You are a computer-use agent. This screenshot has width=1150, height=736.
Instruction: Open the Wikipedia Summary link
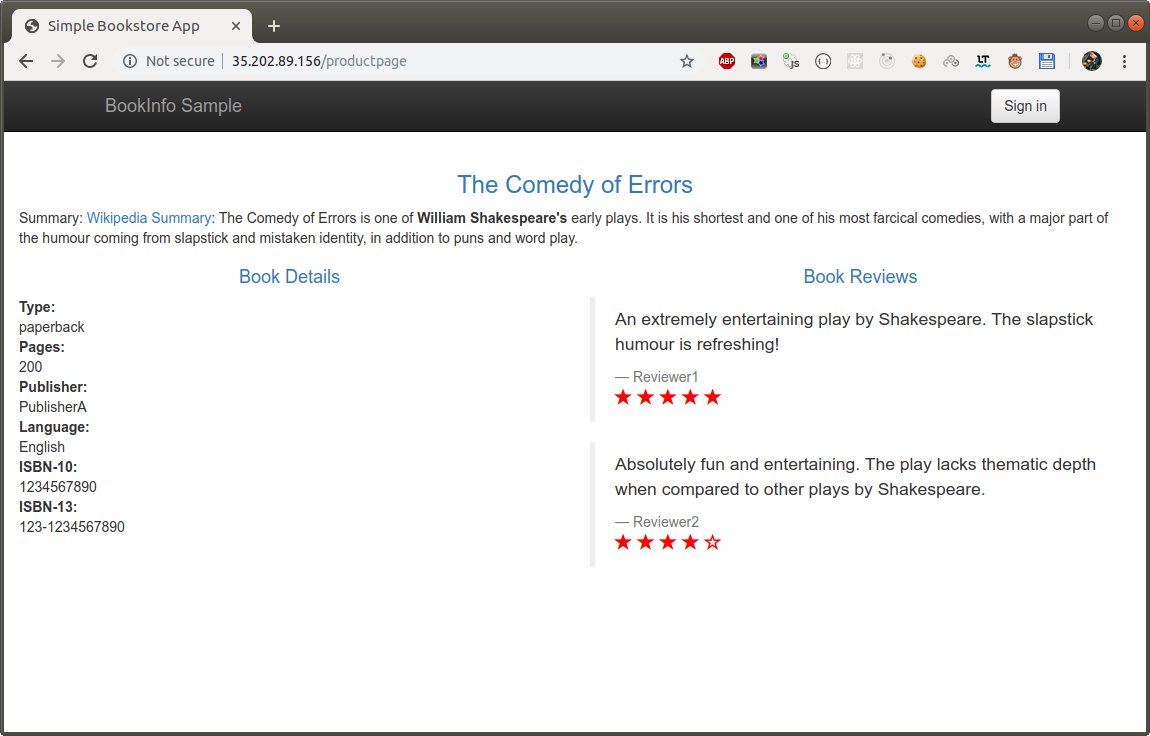point(149,218)
